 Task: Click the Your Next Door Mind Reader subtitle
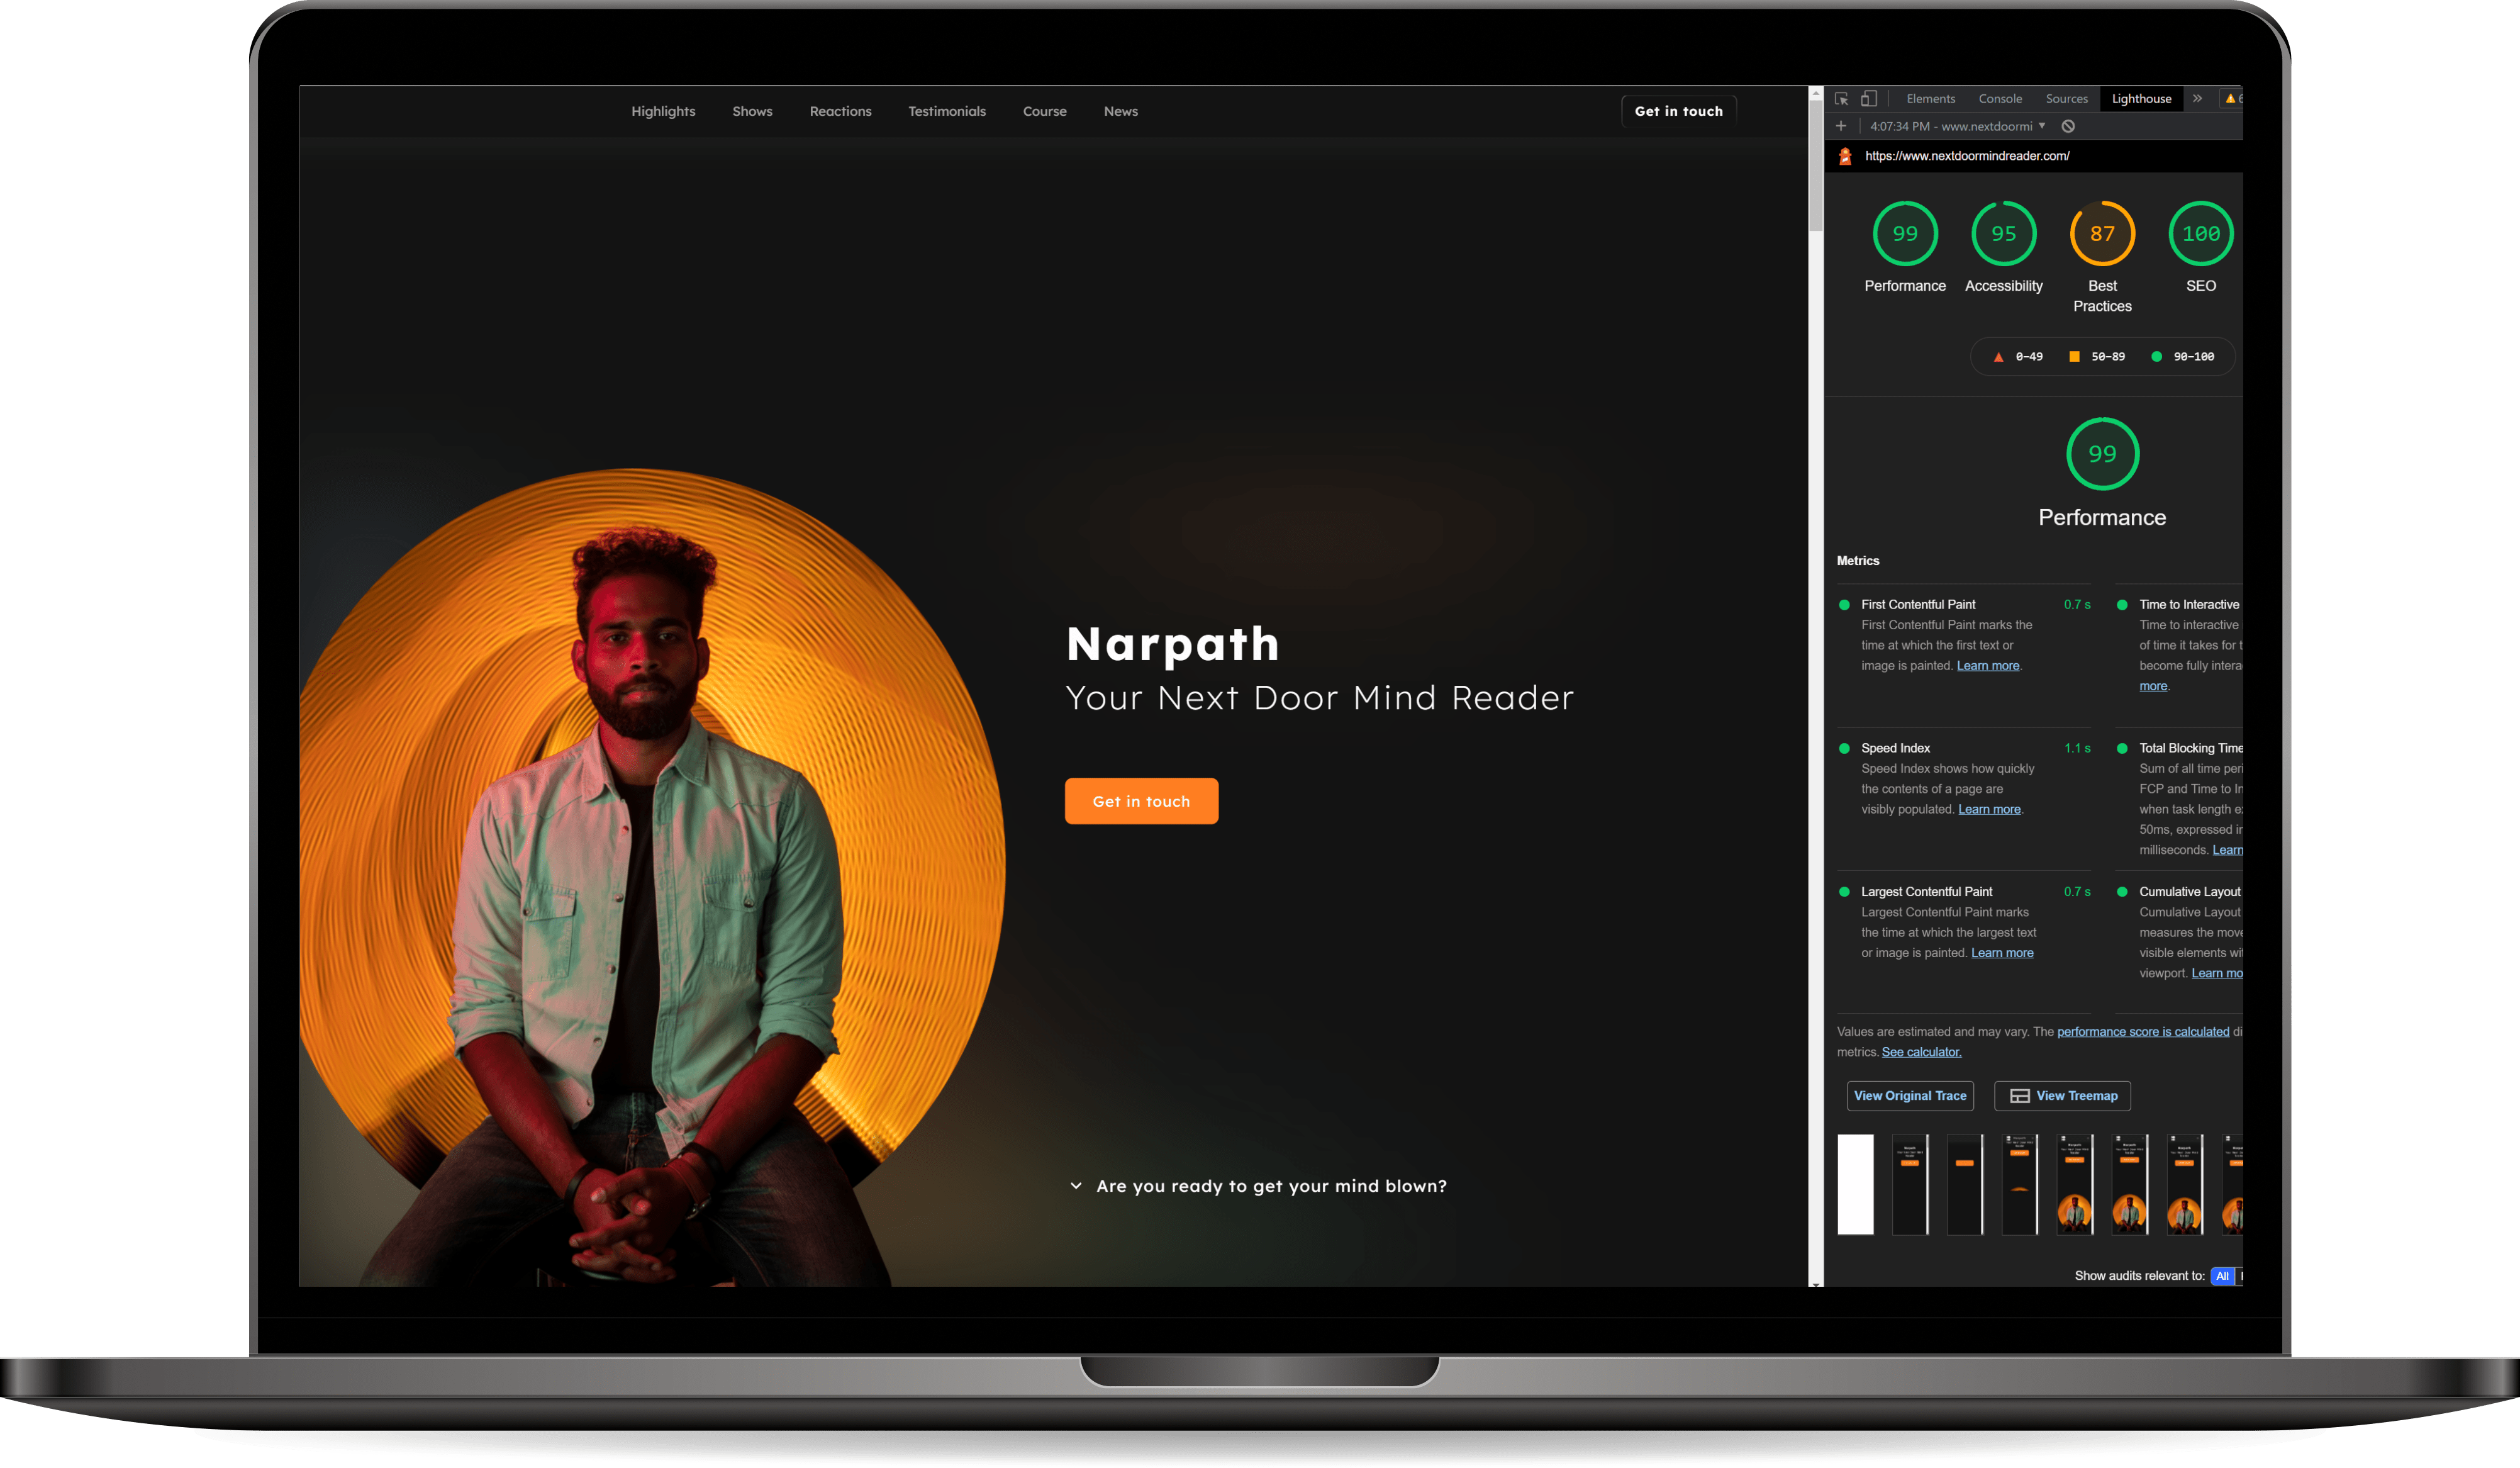[1319, 698]
